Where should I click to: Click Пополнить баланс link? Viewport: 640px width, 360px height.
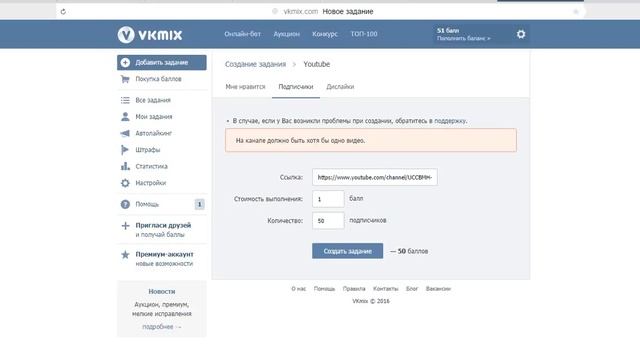[464, 38]
